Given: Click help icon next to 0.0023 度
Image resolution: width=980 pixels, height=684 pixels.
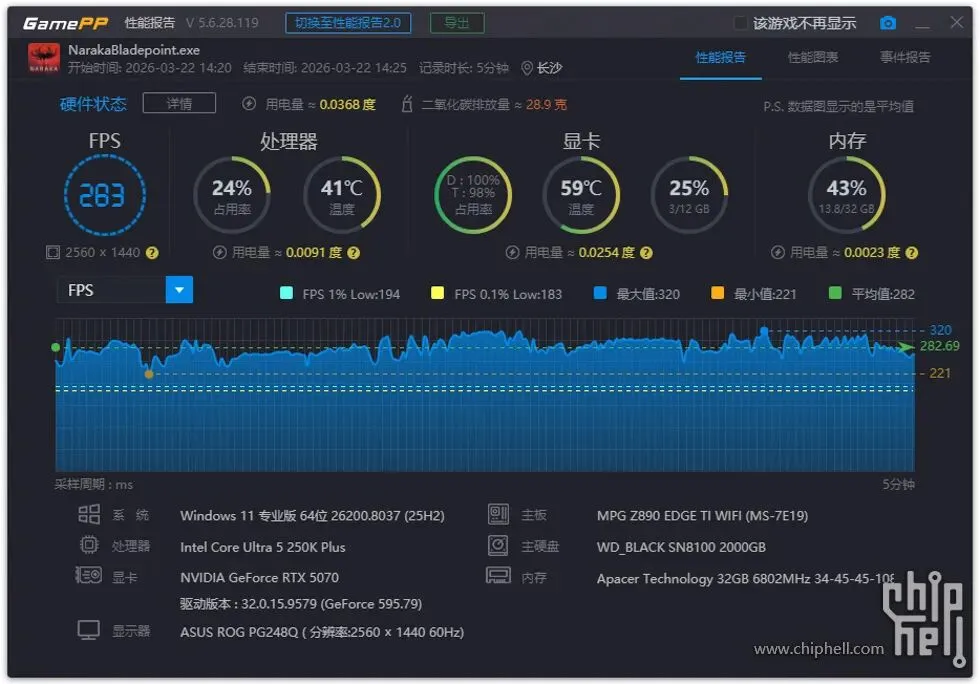Looking at the screenshot, I should (912, 253).
